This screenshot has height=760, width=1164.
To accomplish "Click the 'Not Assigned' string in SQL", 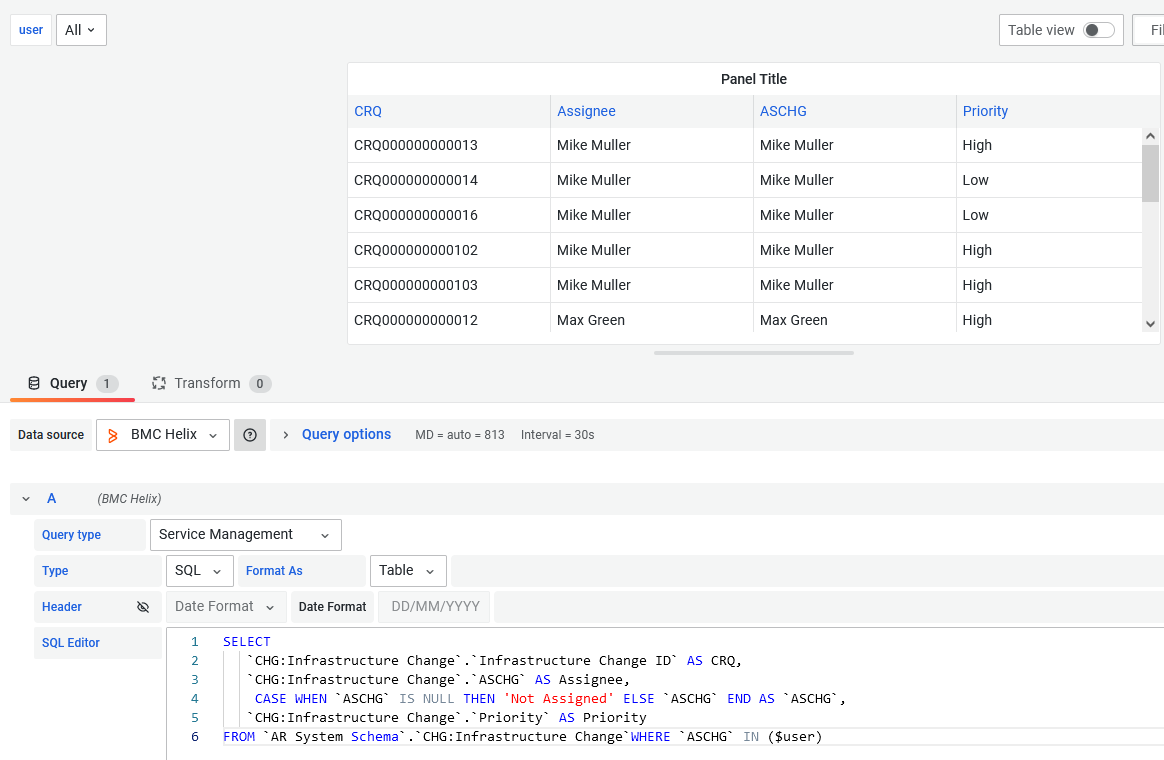I will [558, 698].
